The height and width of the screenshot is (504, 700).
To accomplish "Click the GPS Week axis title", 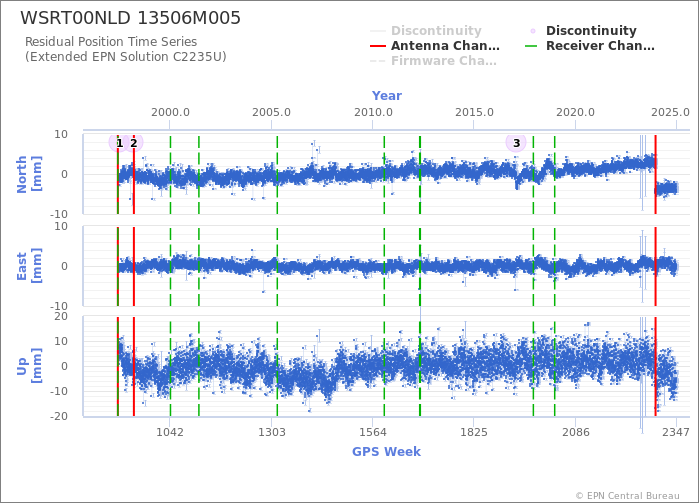I will [387, 452].
